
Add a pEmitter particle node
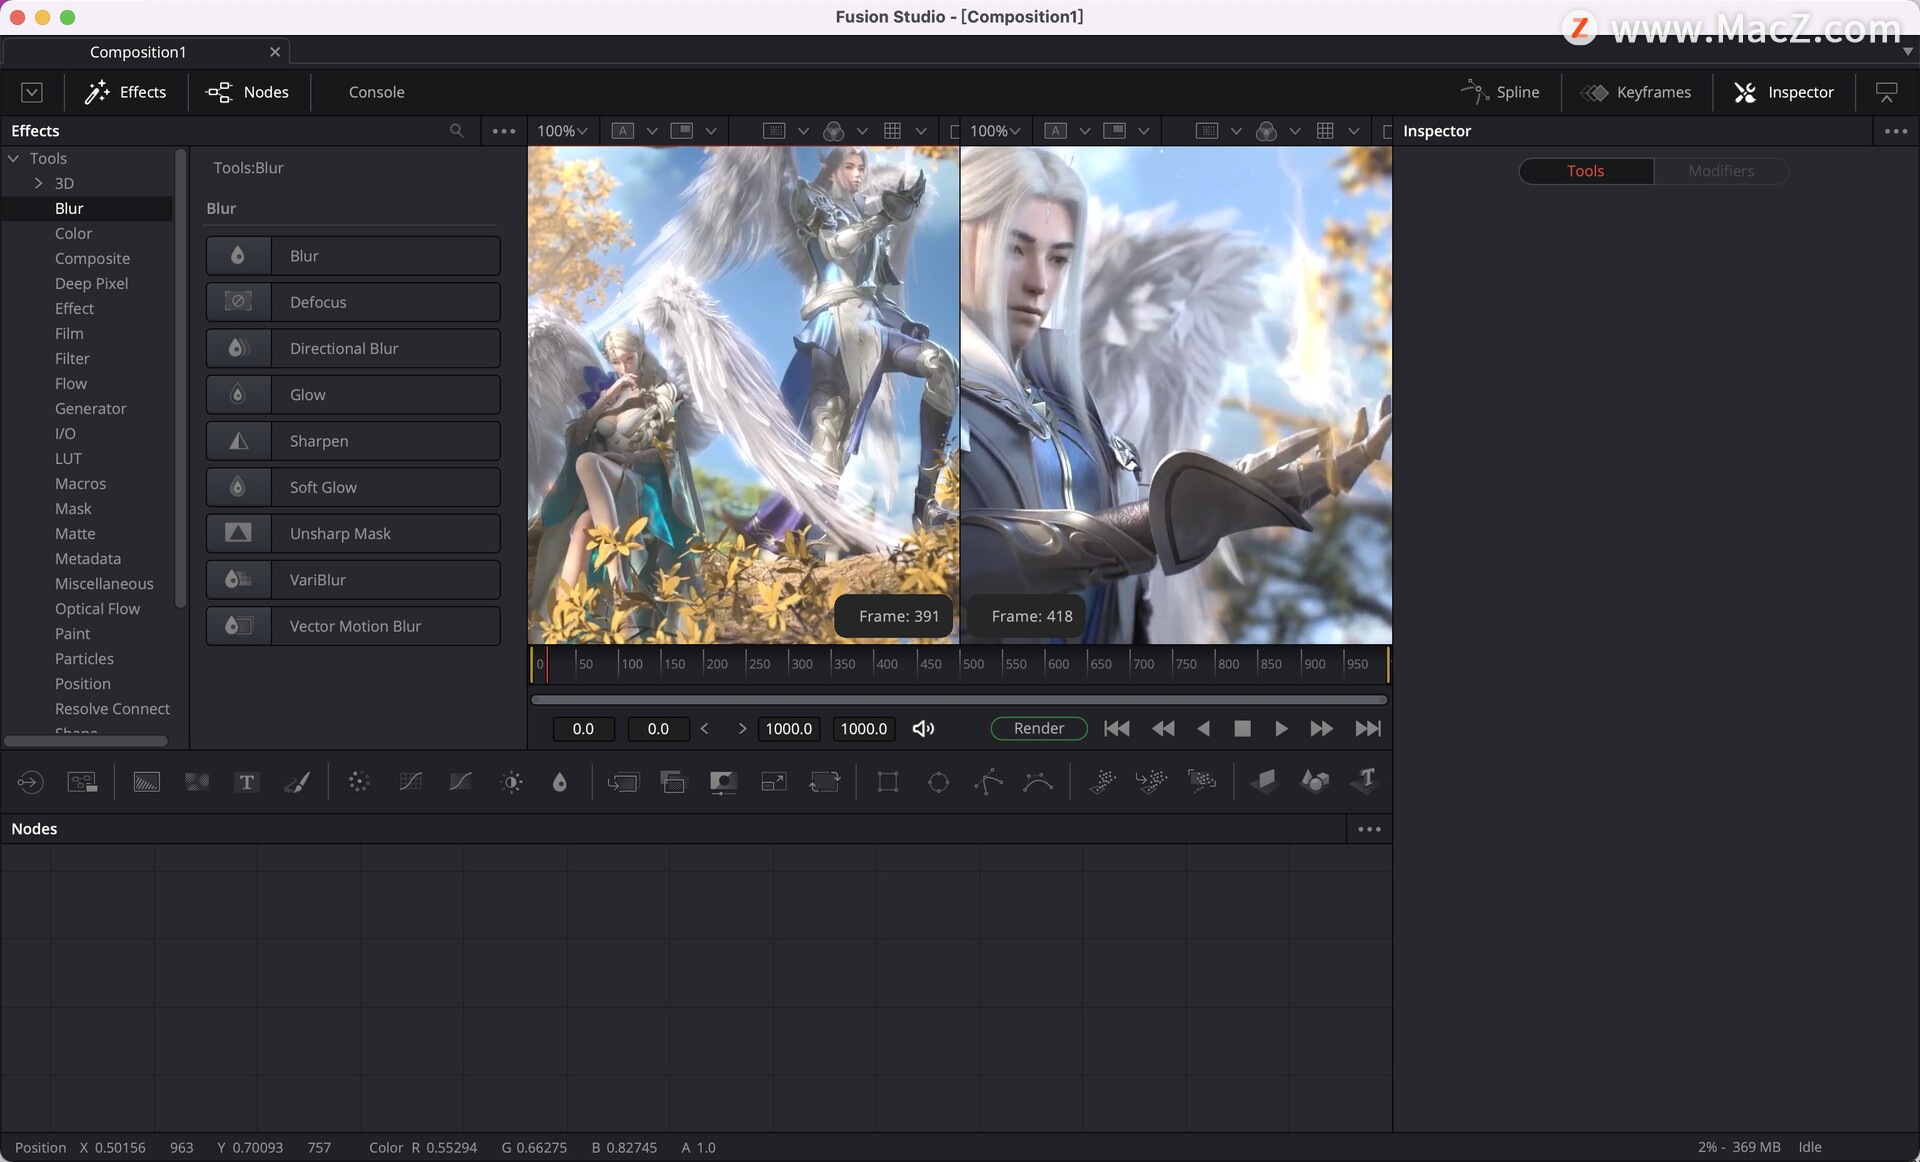pos(1101,782)
